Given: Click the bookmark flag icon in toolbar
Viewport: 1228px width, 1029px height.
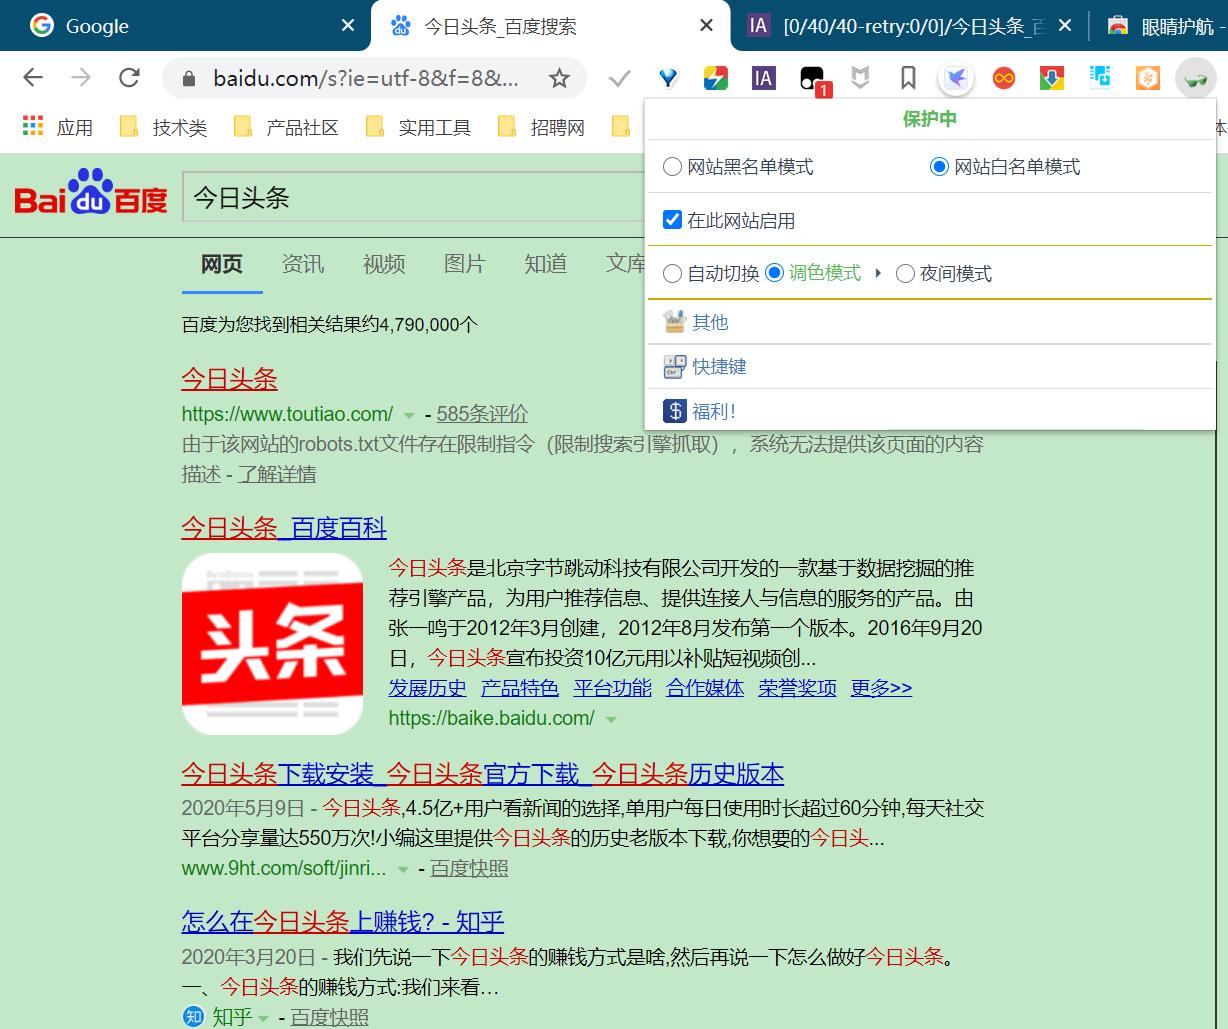Looking at the screenshot, I should pyautogui.click(x=908, y=77).
